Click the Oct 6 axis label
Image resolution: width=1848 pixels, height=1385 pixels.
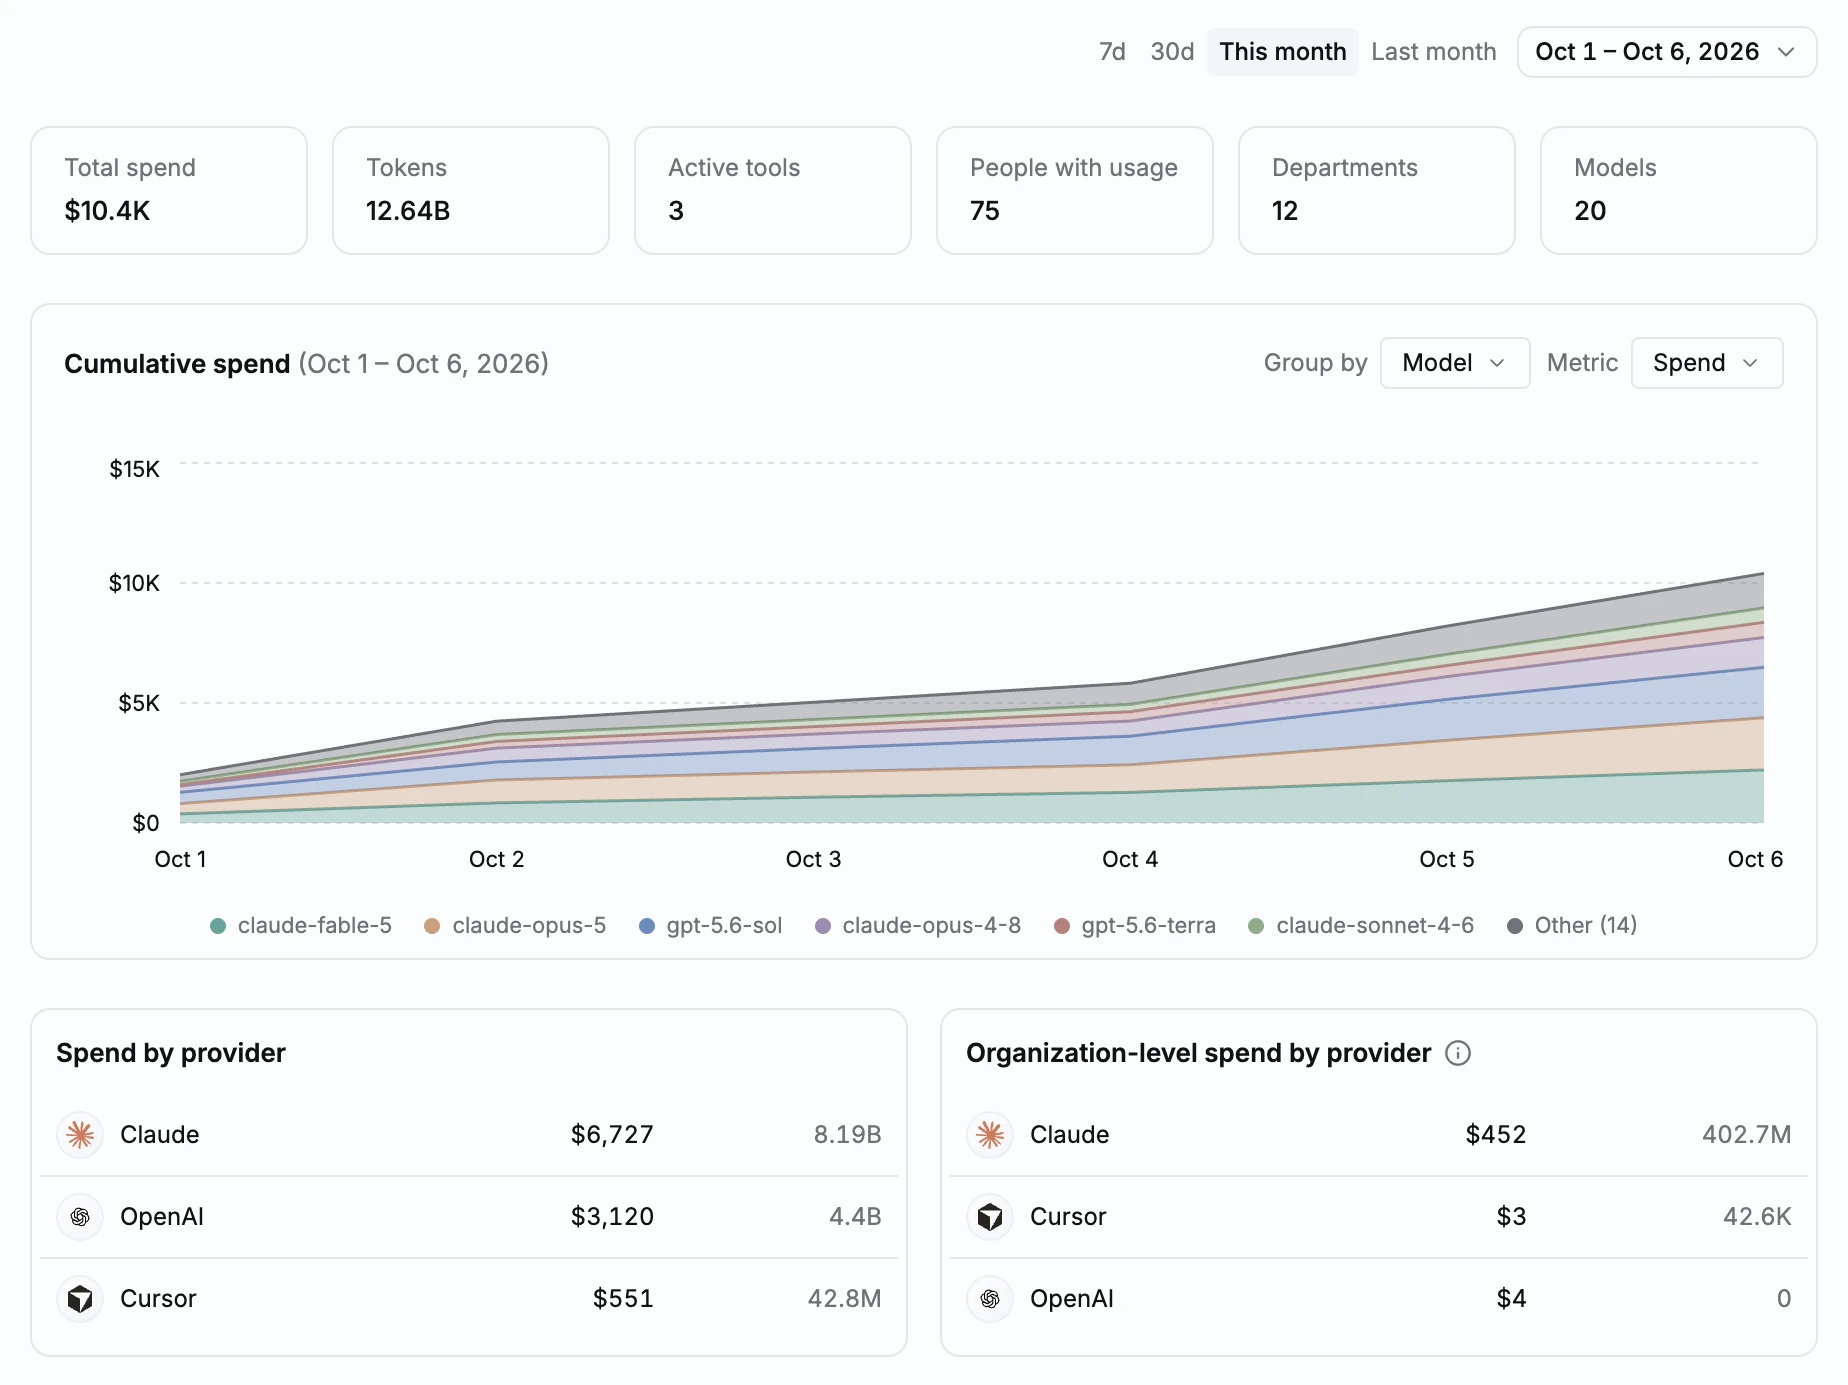pos(1755,860)
